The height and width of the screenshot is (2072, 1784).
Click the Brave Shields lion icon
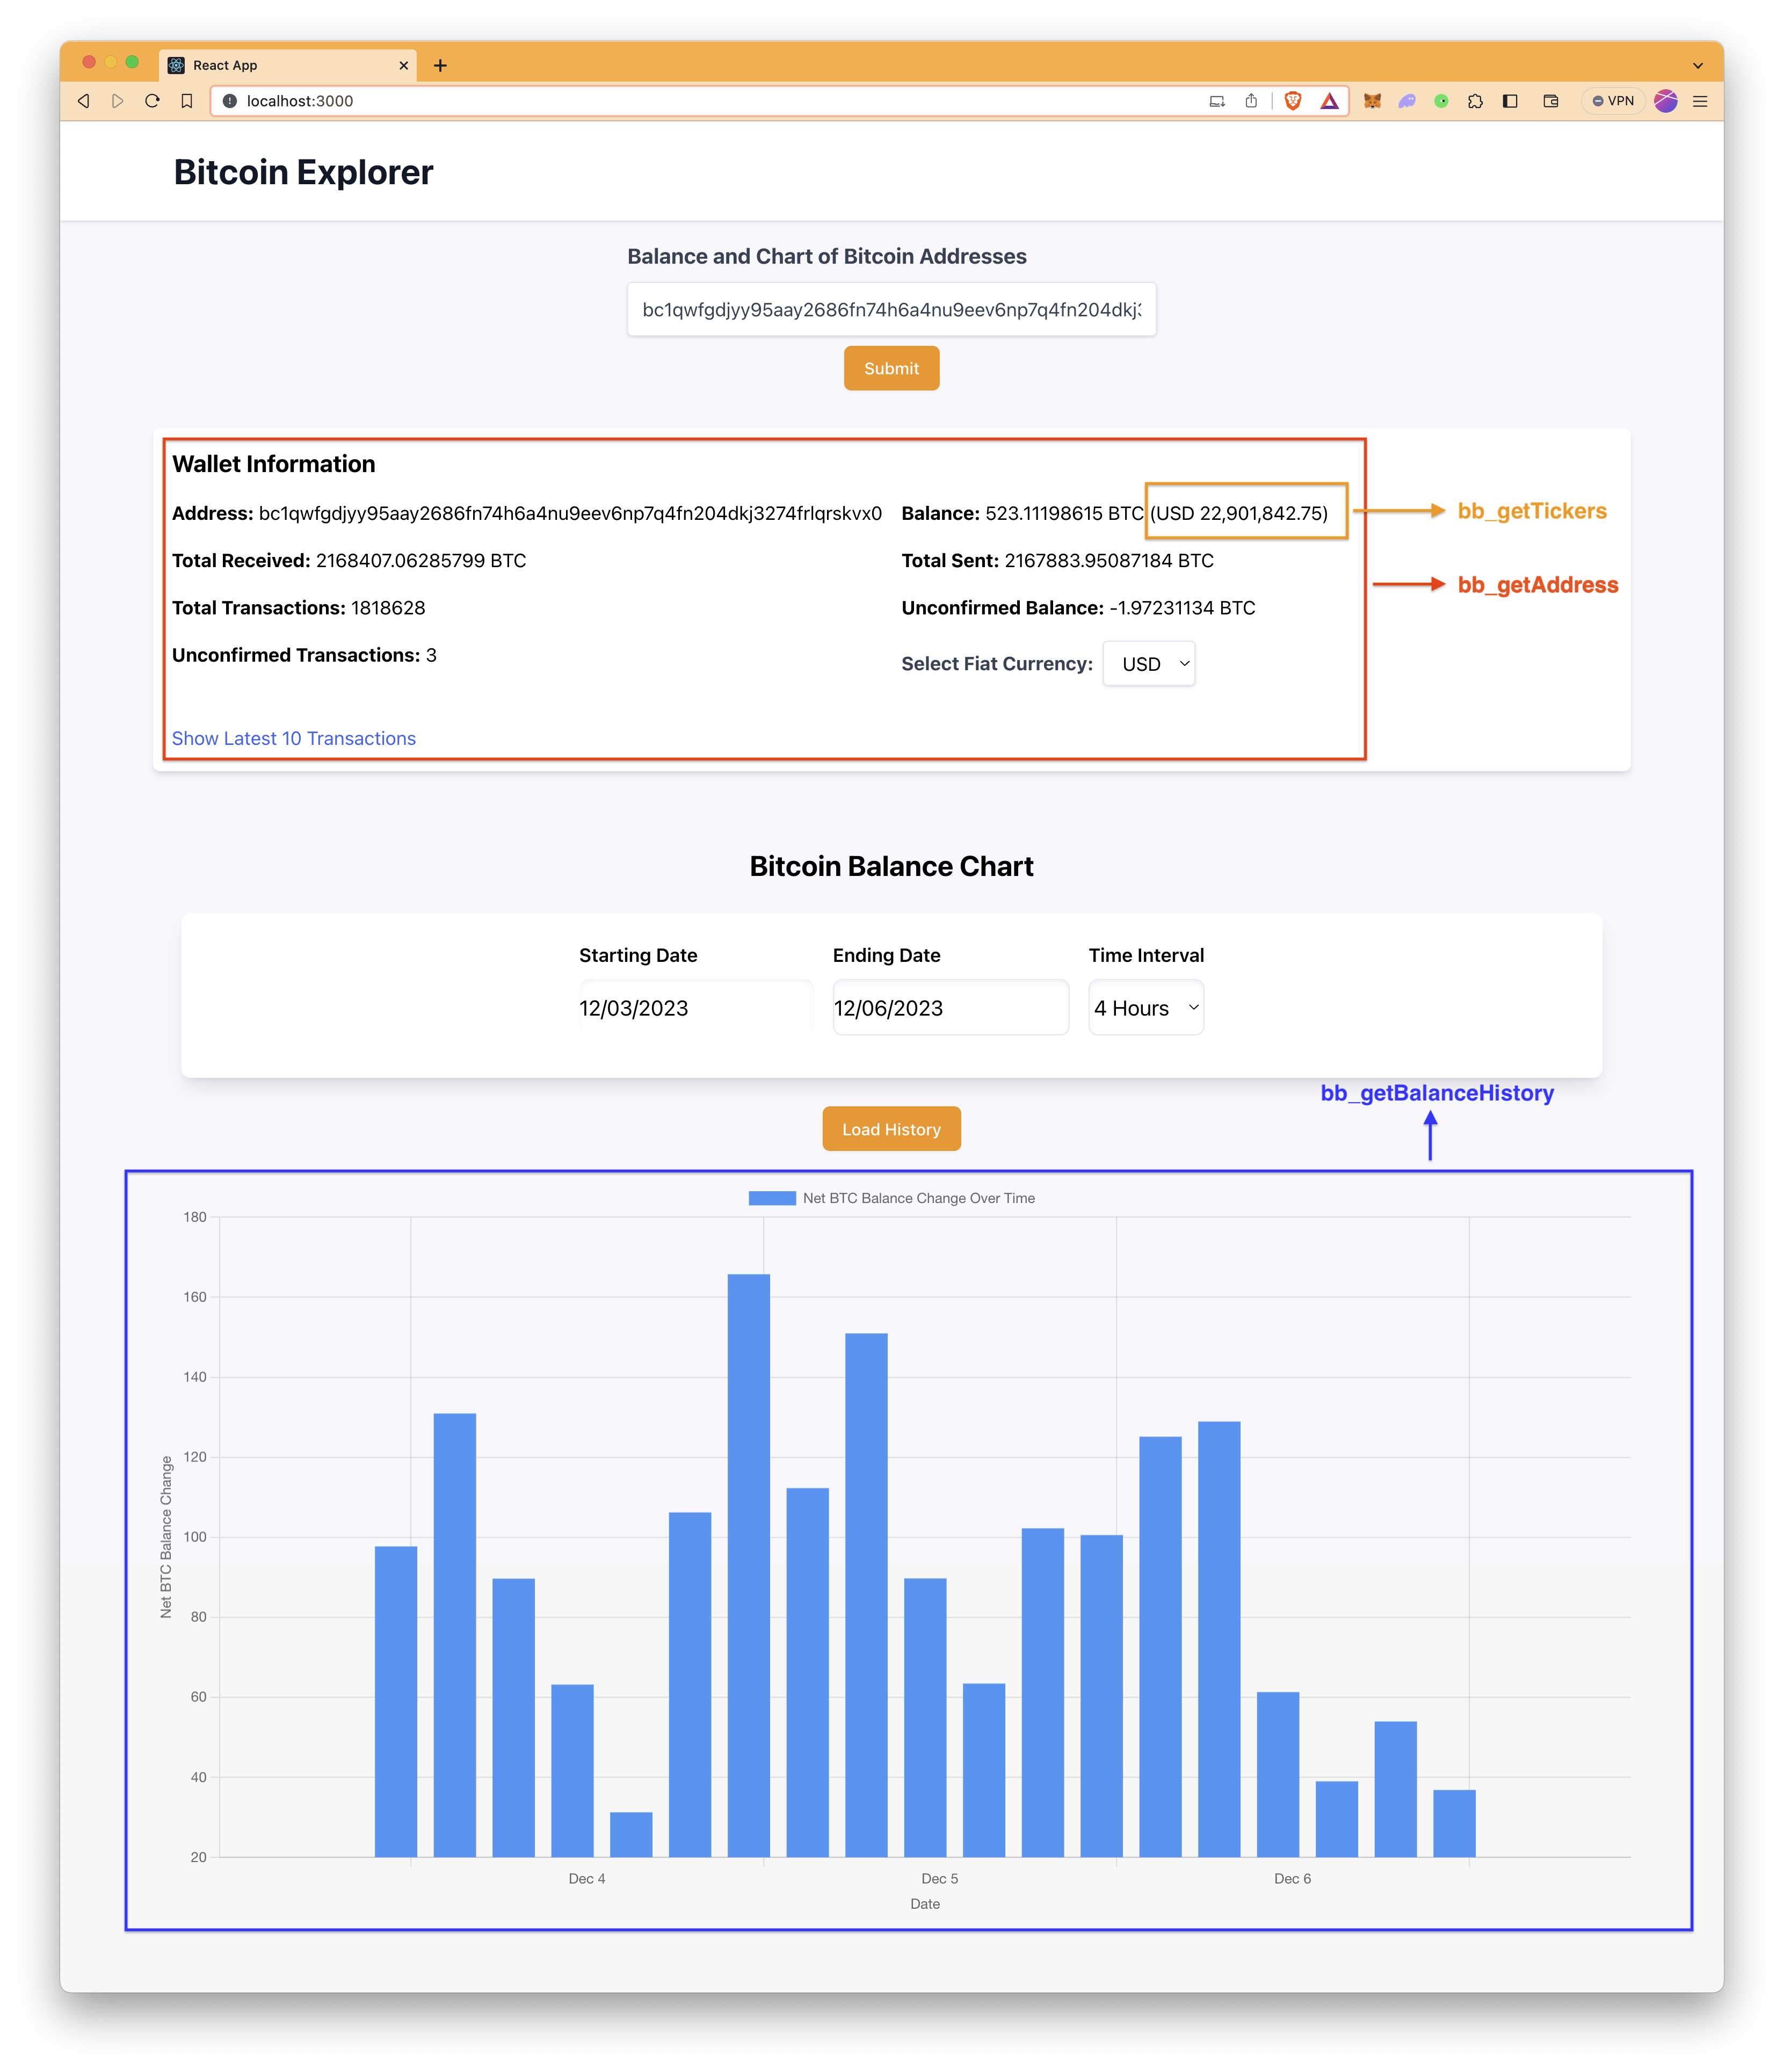[1293, 101]
